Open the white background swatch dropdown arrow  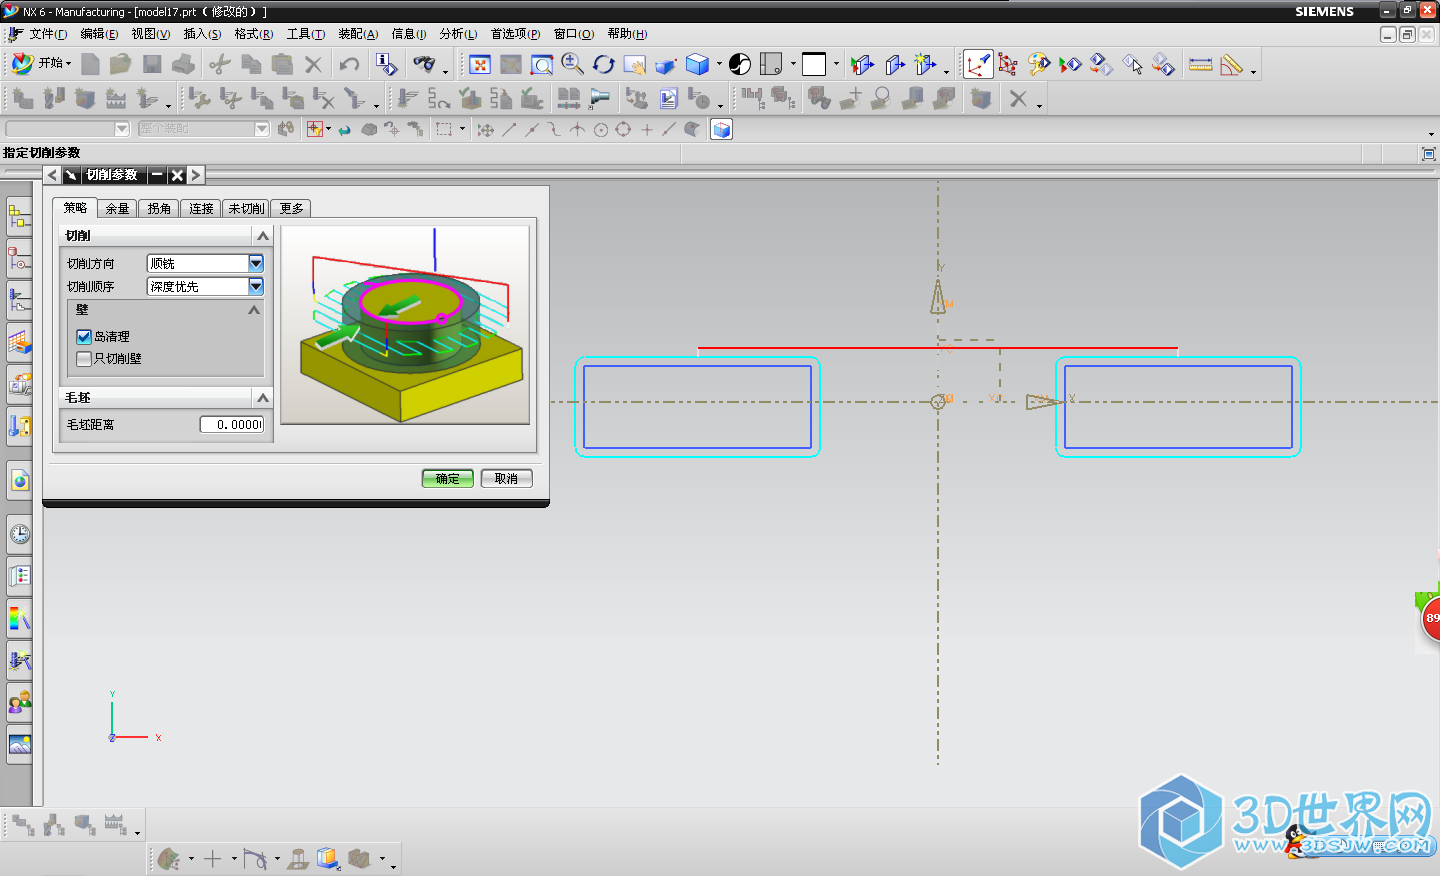click(x=836, y=64)
